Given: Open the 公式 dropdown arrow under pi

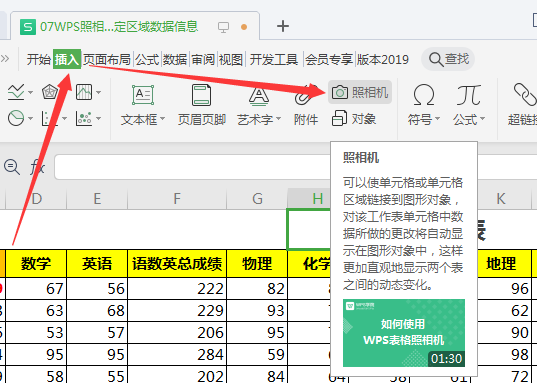Looking at the screenshot, I should click(x=483, y=119).
